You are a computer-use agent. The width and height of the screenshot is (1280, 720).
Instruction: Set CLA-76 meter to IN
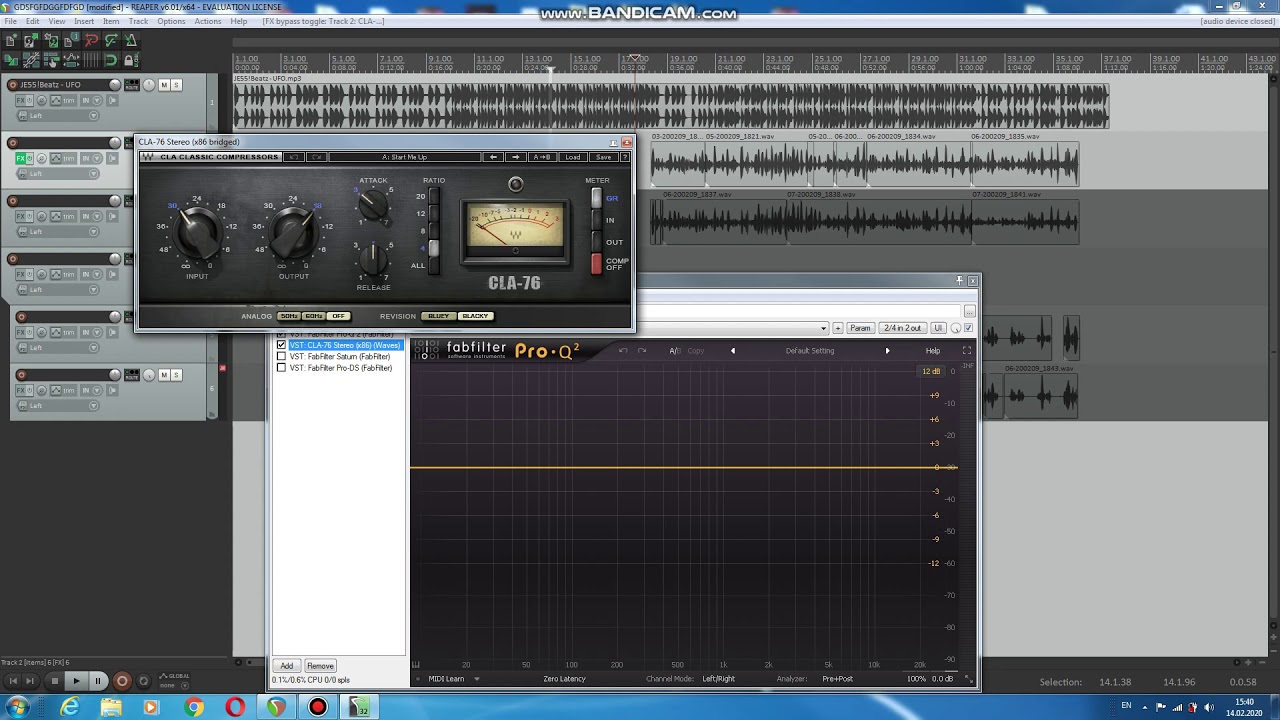[x=597, y=220]
